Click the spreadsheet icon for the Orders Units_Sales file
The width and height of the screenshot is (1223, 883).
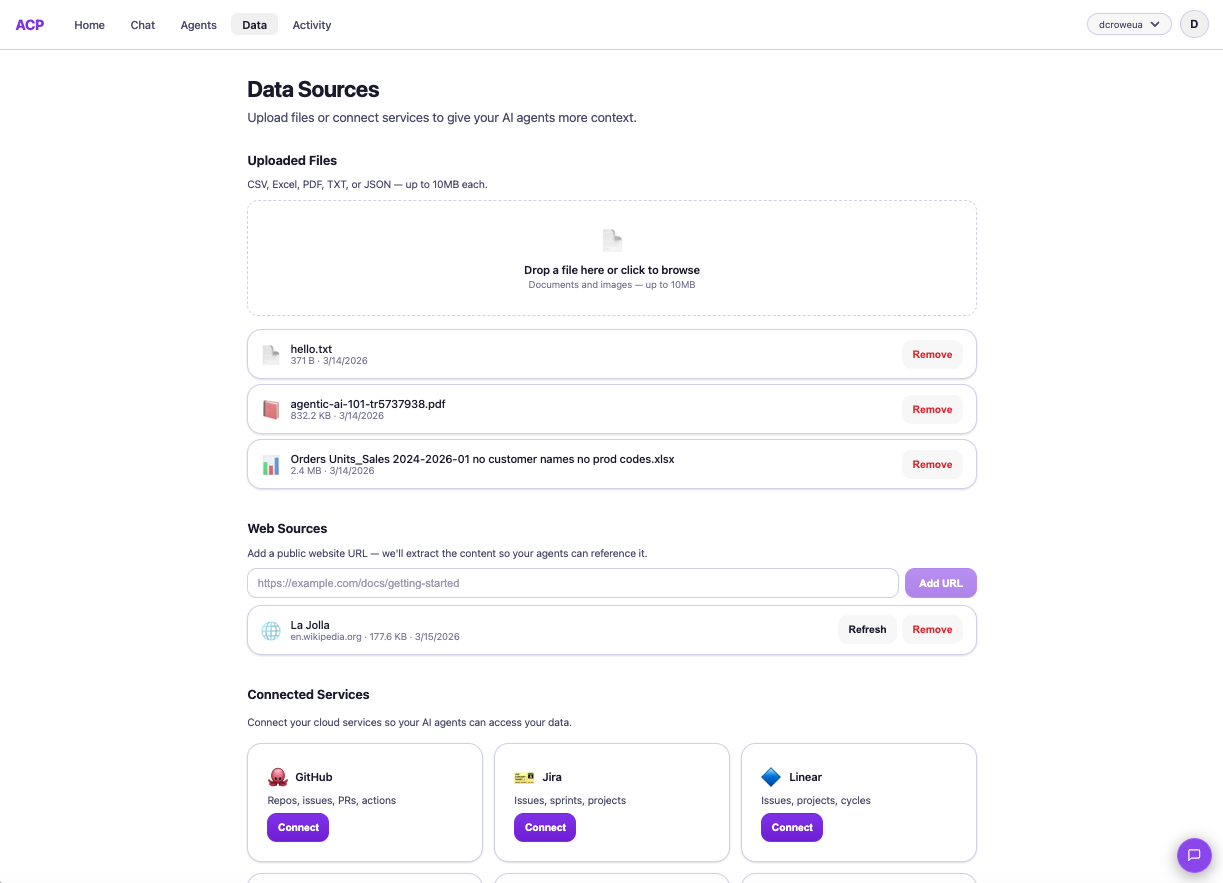coord(270,464)
